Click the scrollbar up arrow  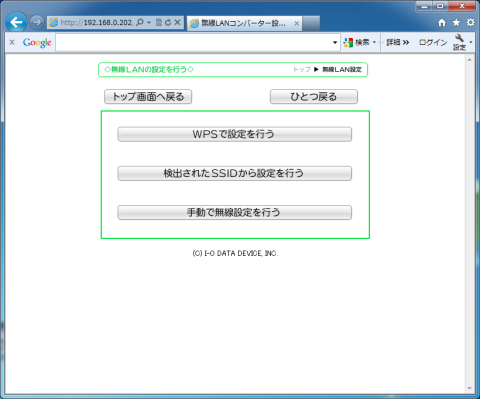pyautogui.click(x=470, y=60)
